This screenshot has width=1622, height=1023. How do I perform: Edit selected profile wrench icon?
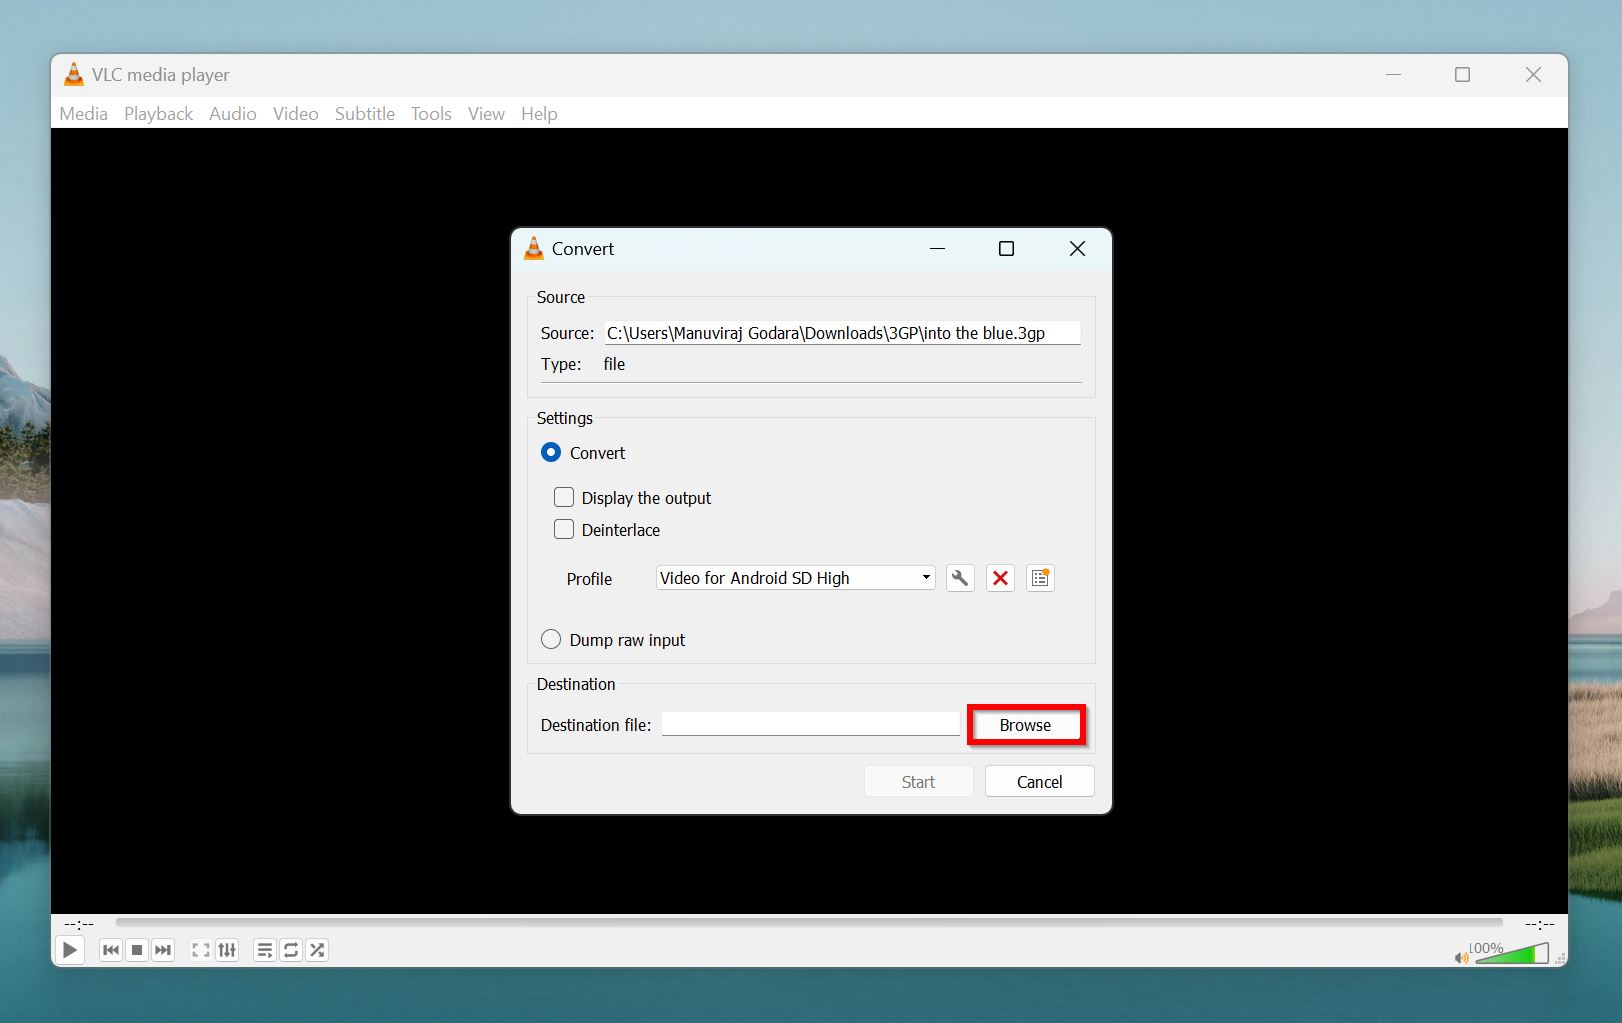[960, 578]
